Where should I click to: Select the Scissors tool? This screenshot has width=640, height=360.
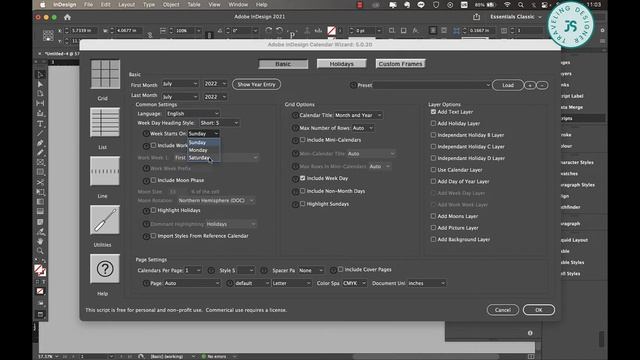pos(40,182)
